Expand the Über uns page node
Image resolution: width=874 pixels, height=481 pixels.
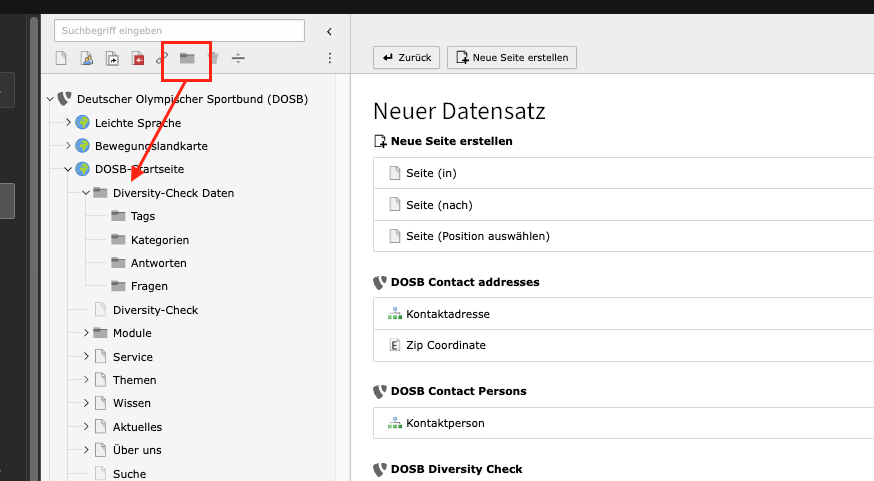point(86,449)
